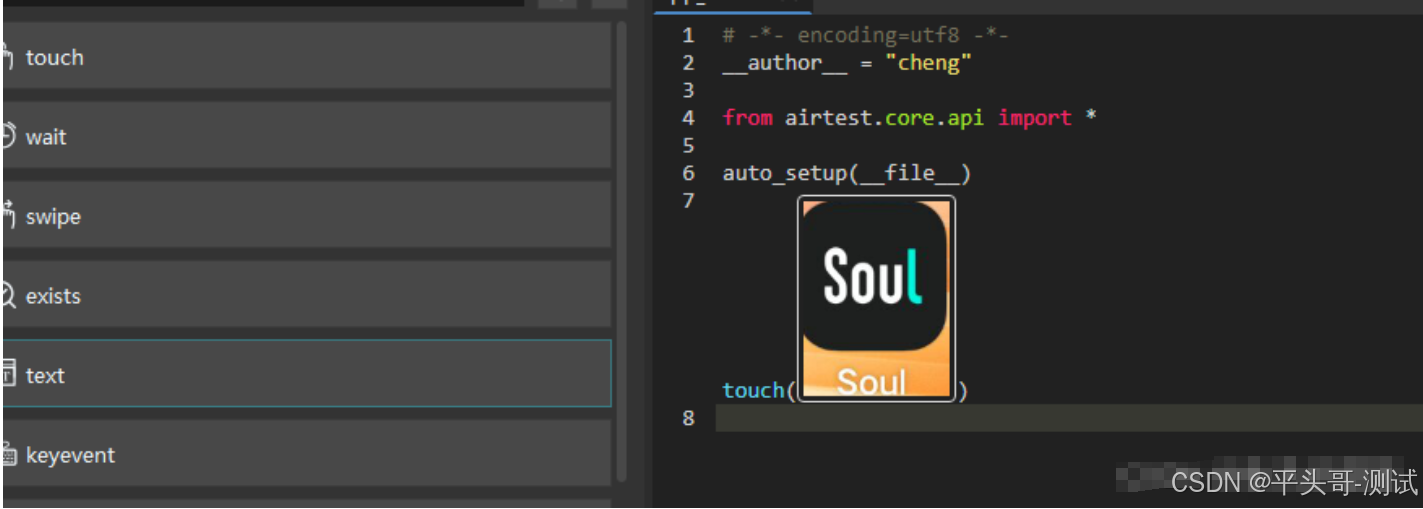This screenshot has height=509, width=1423.
Task: Click the auto_setup(__file__) code line
Action: coord(847,173)
